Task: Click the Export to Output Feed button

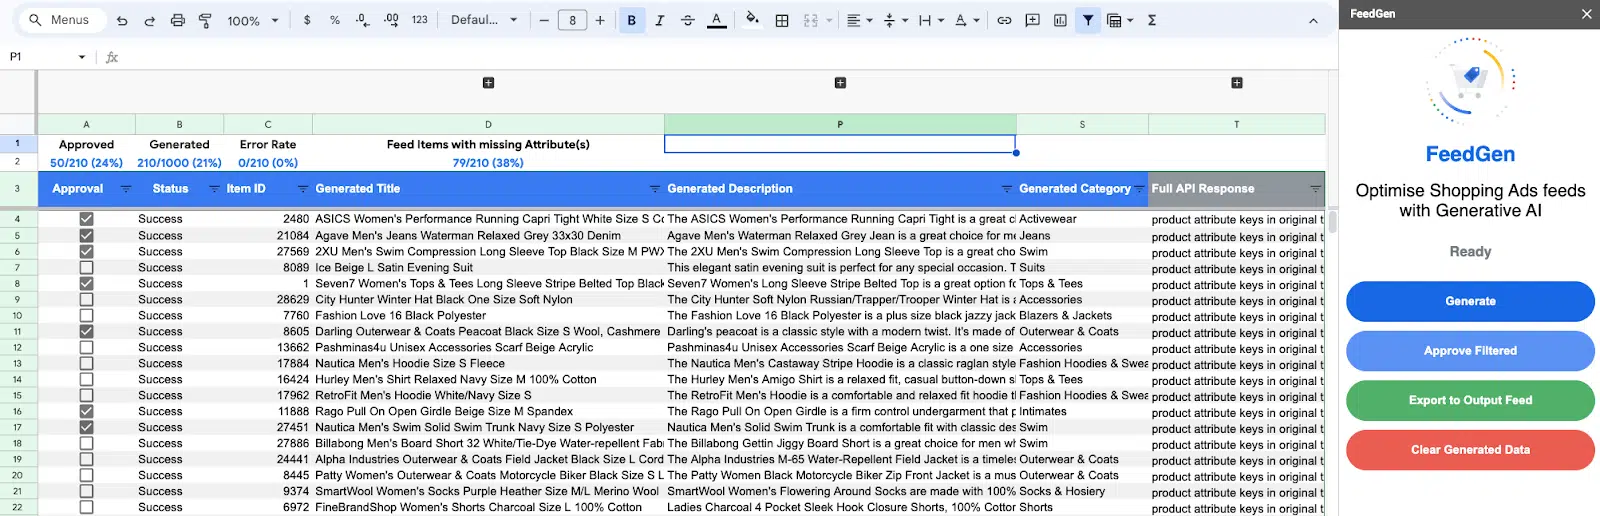Action: point(1470,400)
